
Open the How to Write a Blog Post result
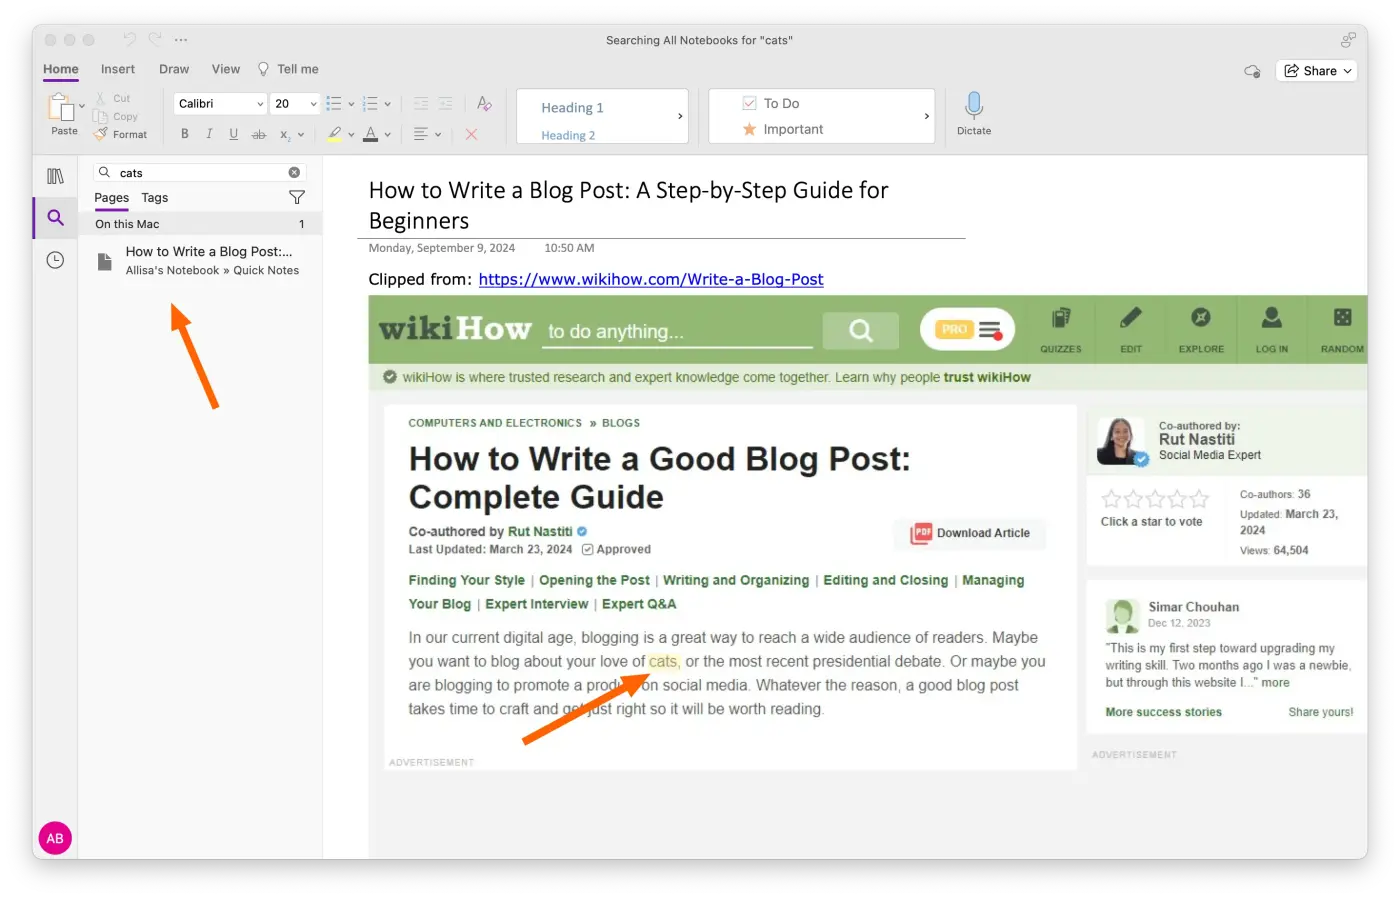pyautogui.click(x=200, y=261)
